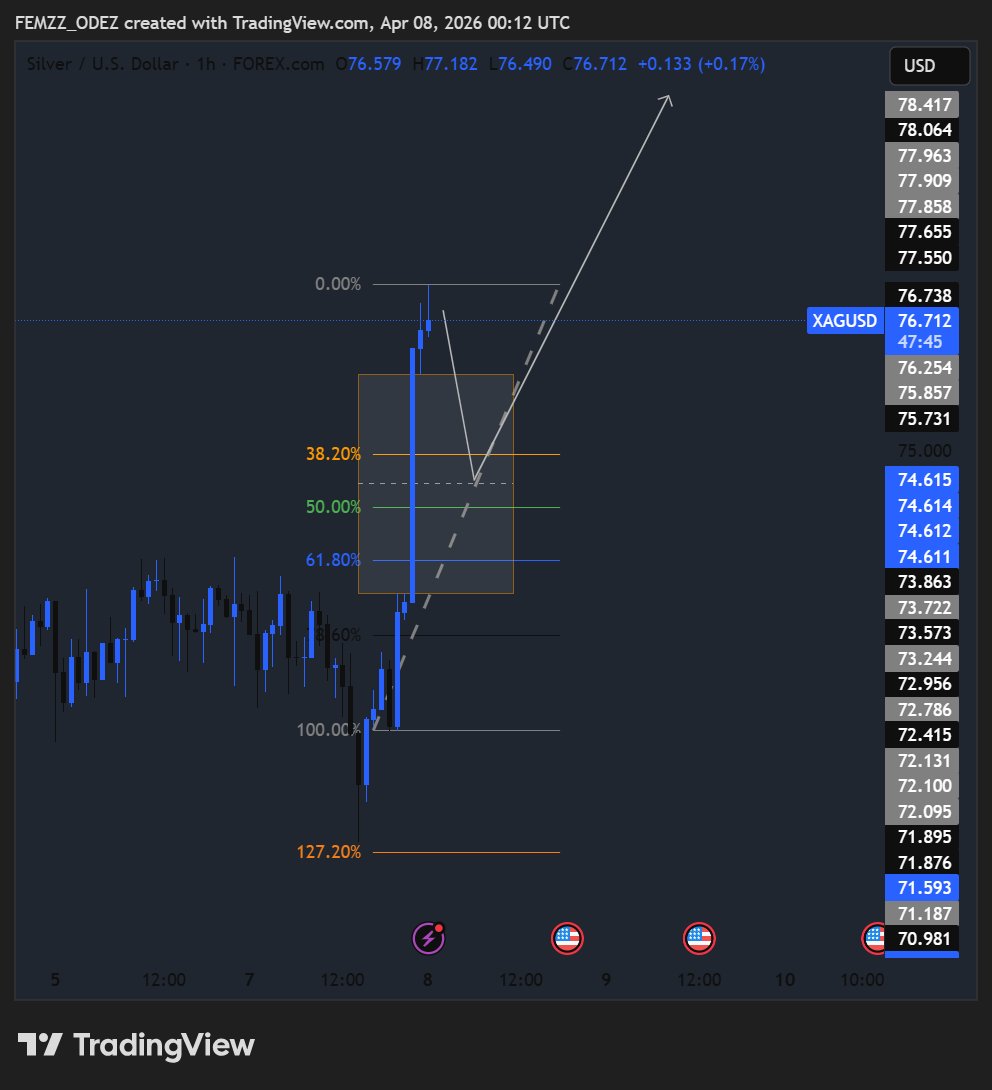Image resolution: width=992 pixels, height=1090 pixels.
Task: Click the high value H77.182
Action: pyautogui.click(x=445, y=64)
